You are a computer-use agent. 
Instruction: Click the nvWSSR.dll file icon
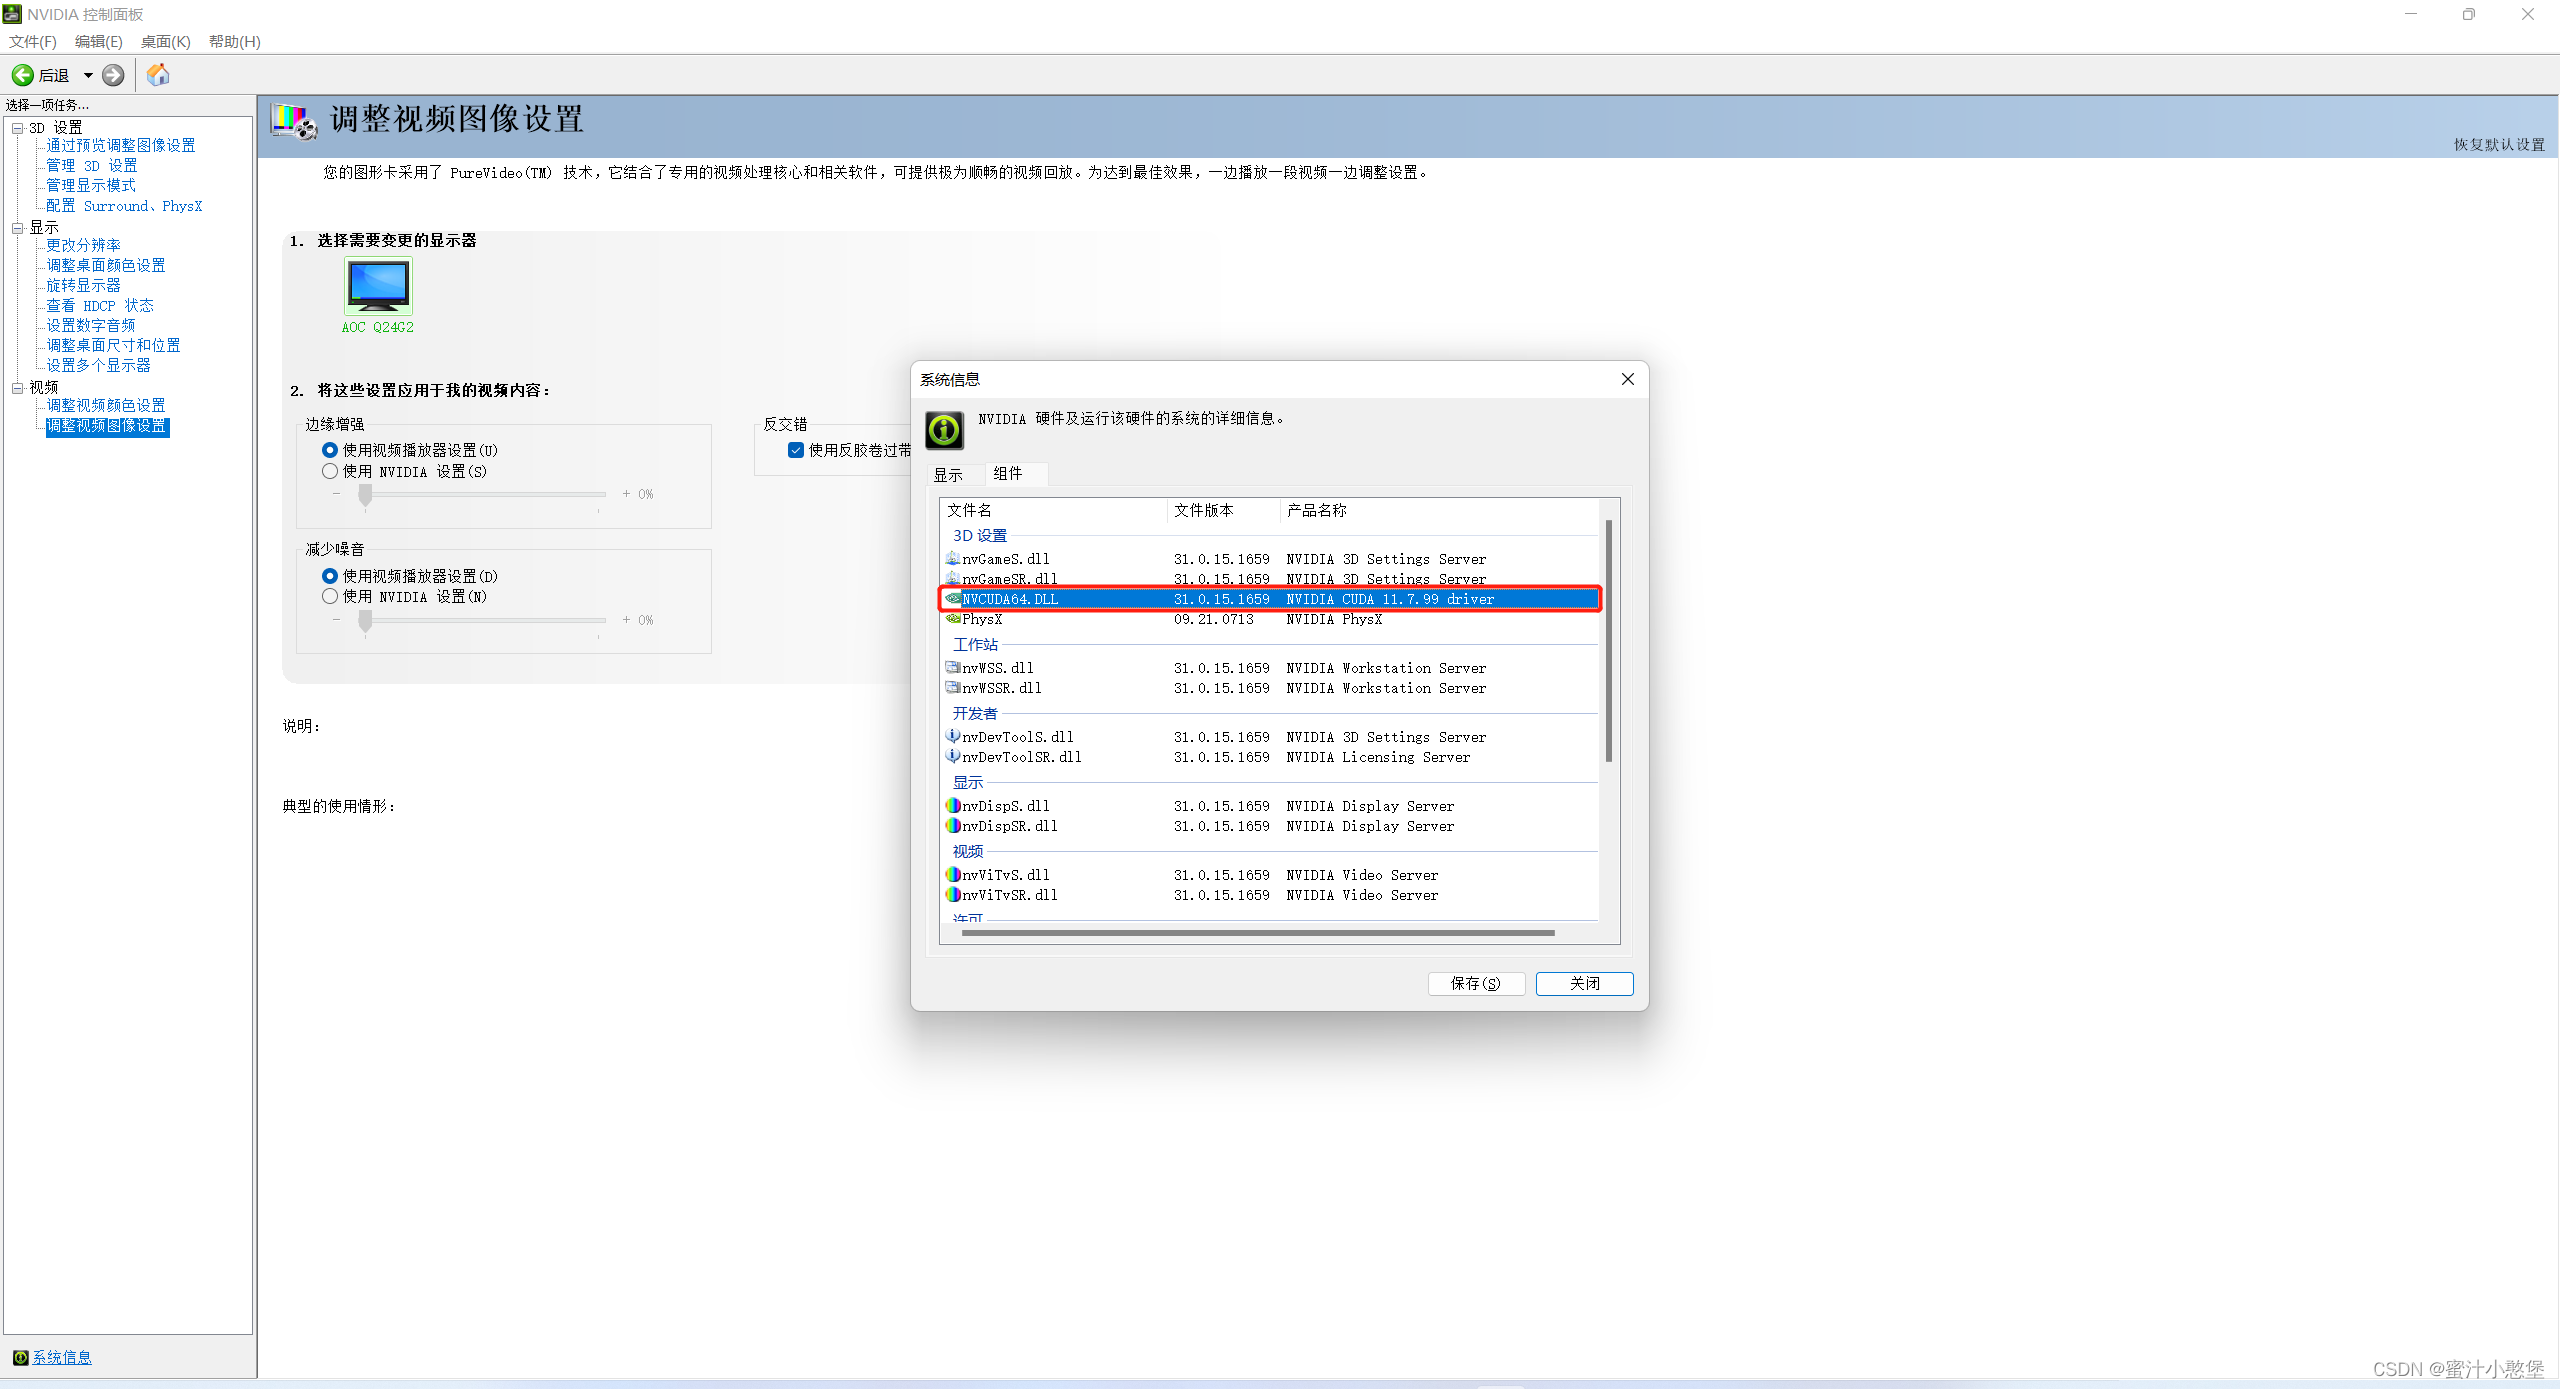(x=953, y=687)
